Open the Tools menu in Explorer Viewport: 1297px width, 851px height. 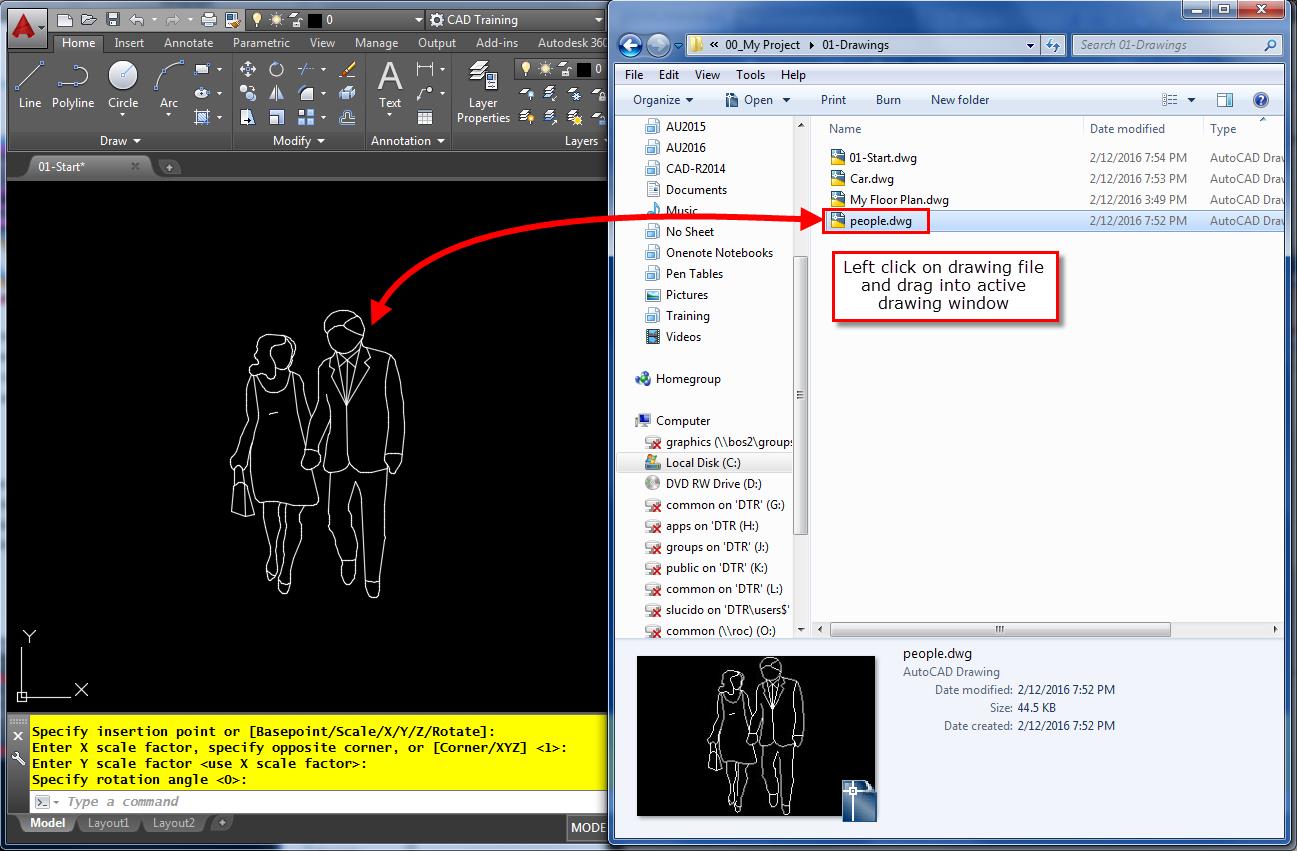coord(750,75)
